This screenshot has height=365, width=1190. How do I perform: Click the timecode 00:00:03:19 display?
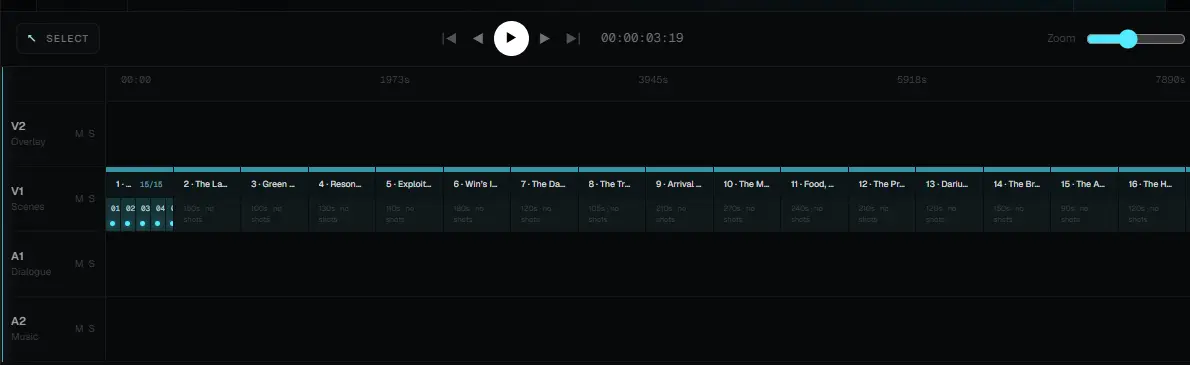(642, 38)
